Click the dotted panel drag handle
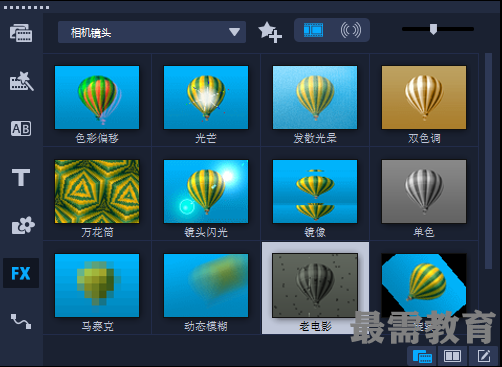 coord(26,7)
